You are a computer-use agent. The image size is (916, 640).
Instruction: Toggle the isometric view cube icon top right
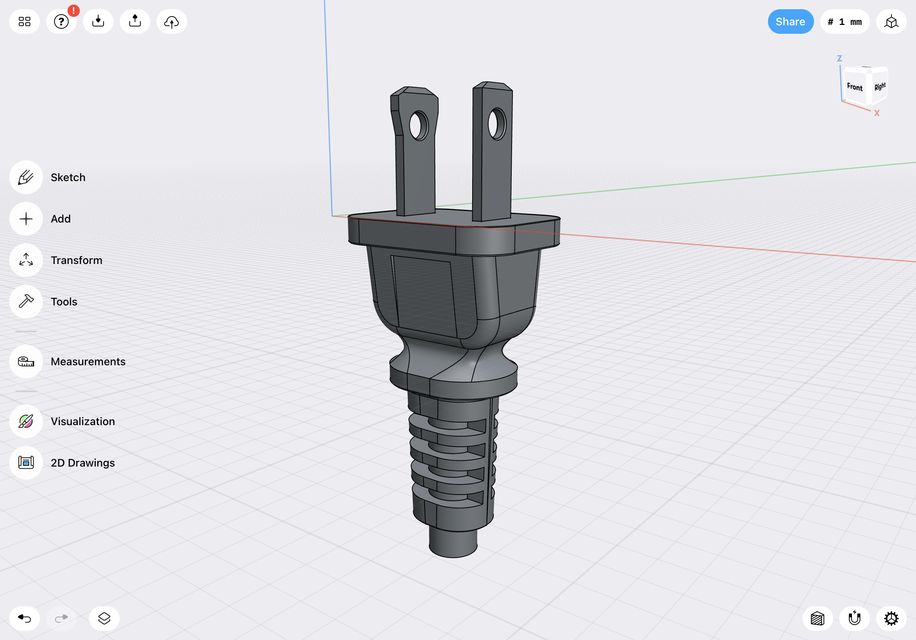890,21
